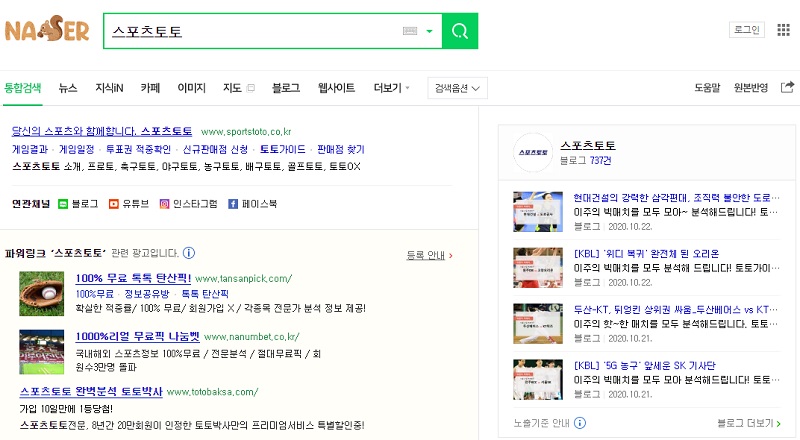
Task: Click thumbnail of 두산-KT blog post
Action: tap(538, 324)
